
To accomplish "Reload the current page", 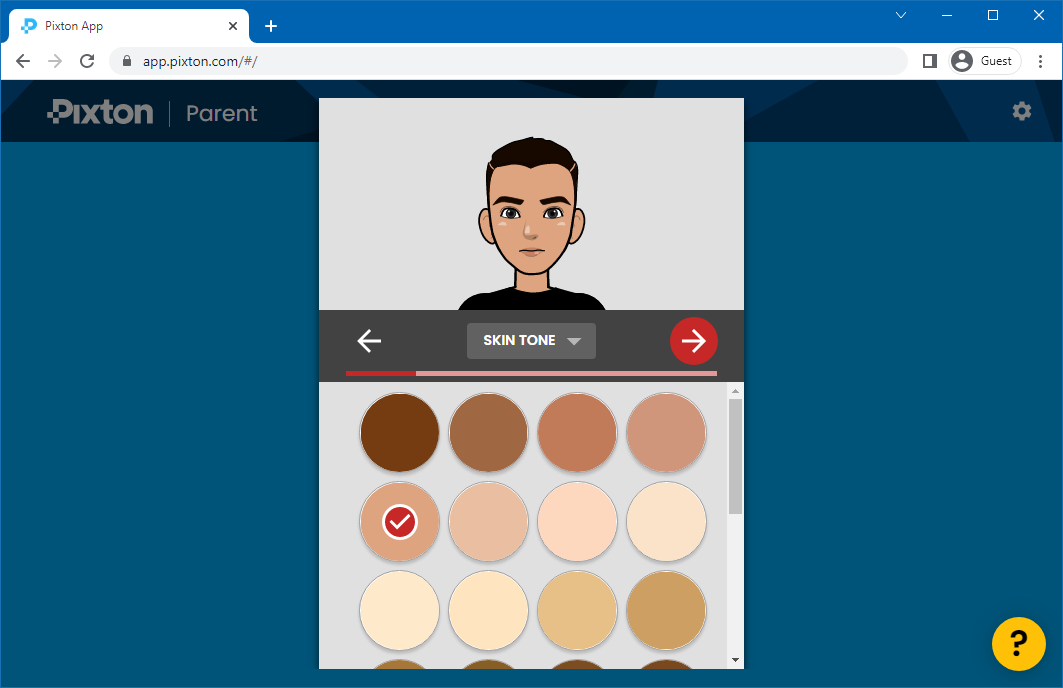I will coord(87,60).
